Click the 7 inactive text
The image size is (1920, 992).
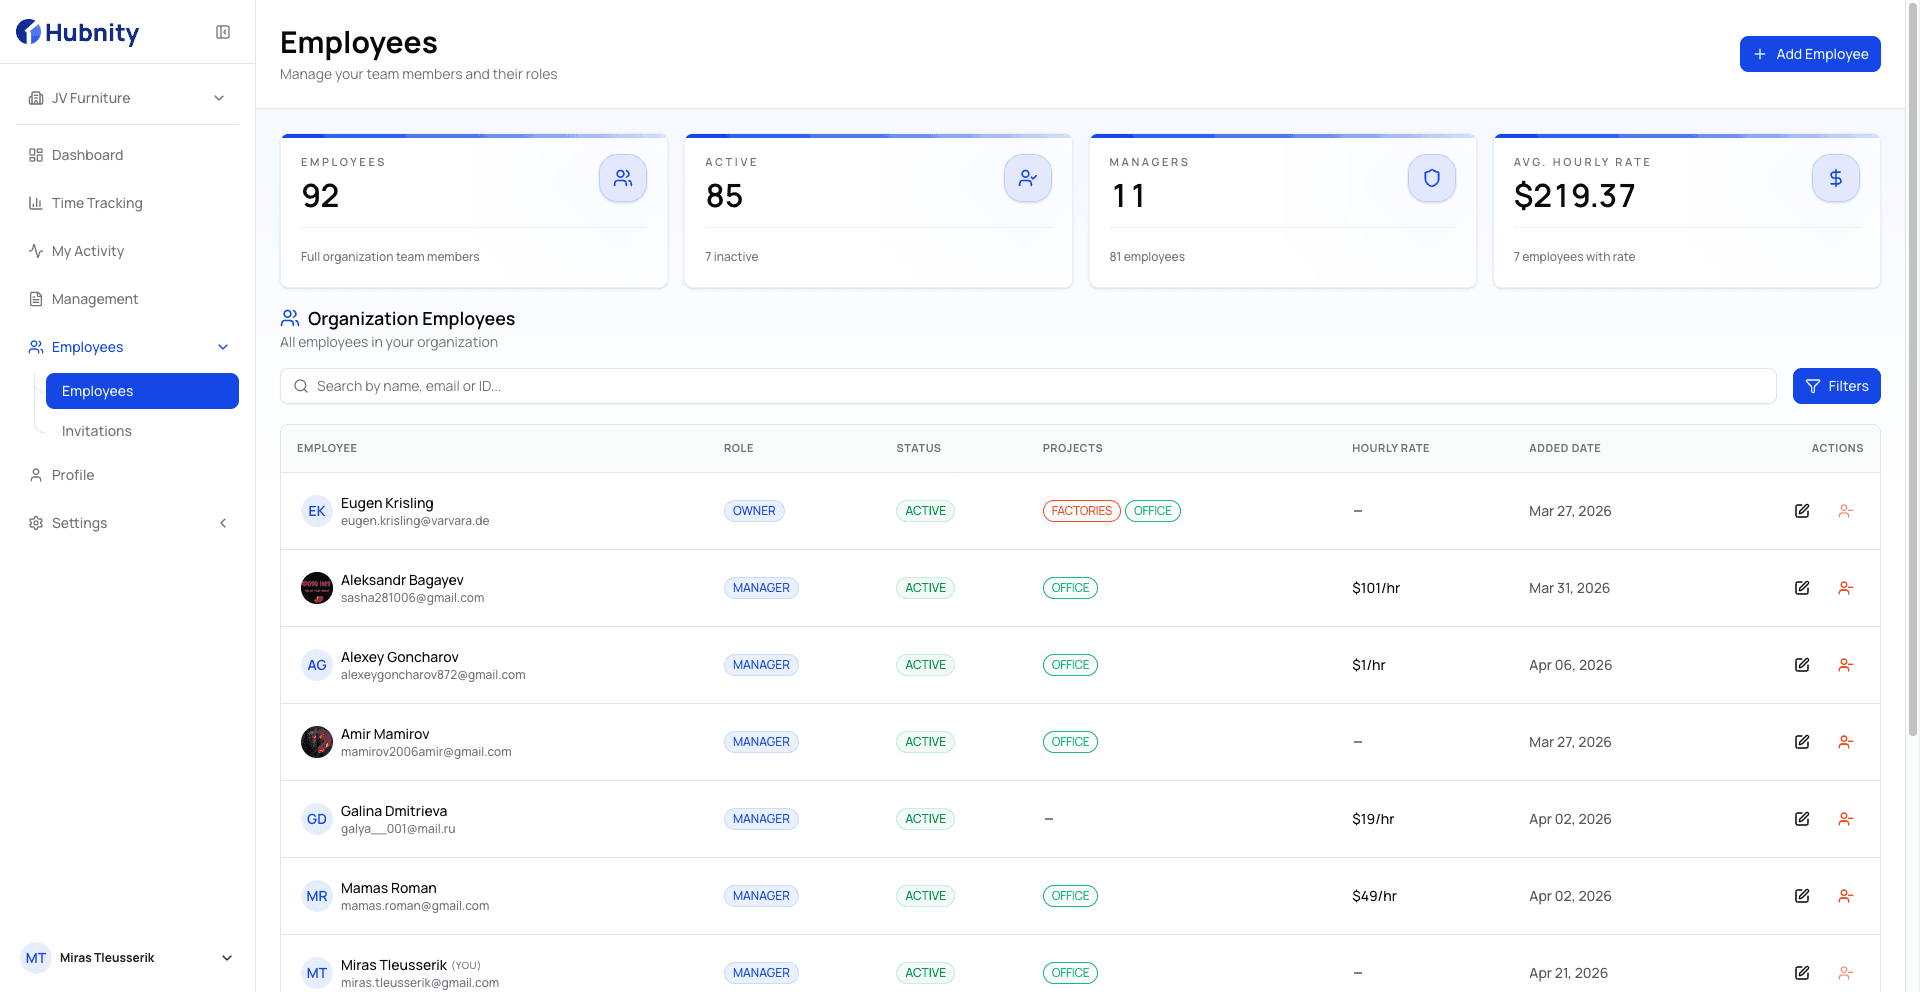[732, 257]
